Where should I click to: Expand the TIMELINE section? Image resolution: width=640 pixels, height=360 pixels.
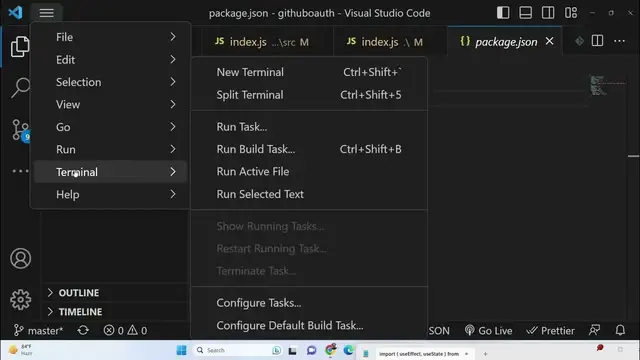click(116, 311)
